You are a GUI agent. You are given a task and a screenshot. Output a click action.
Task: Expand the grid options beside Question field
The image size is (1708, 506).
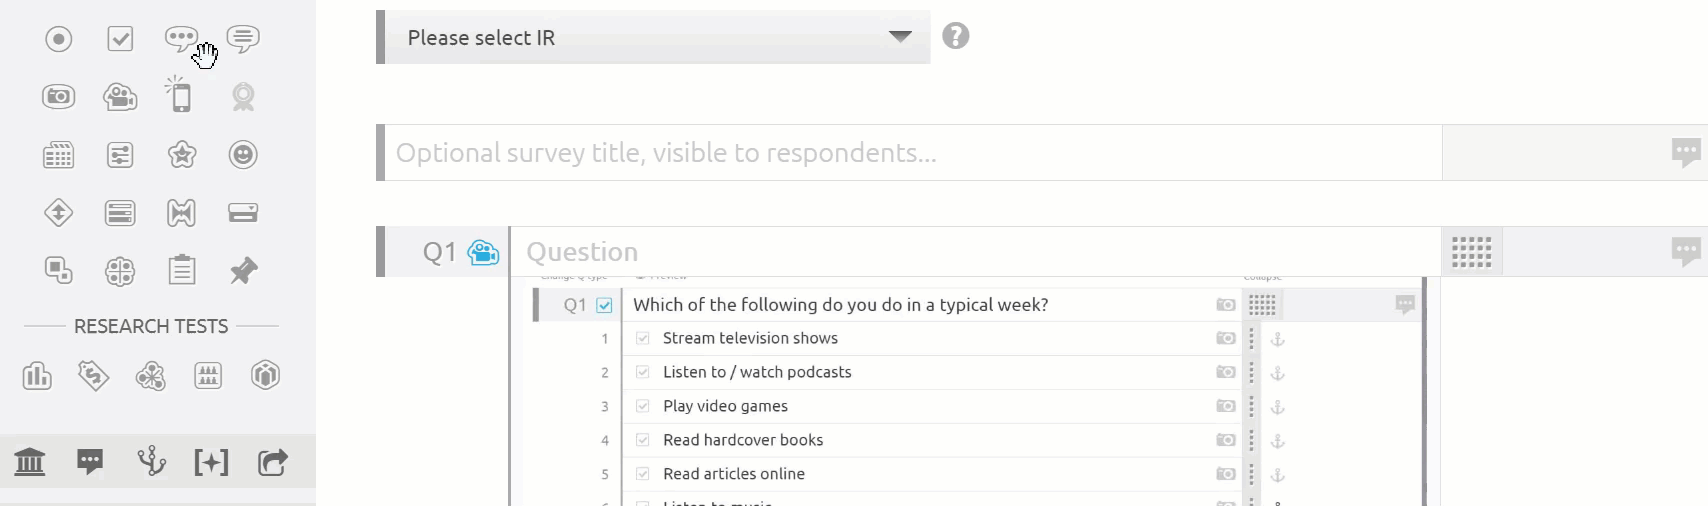1471,252
